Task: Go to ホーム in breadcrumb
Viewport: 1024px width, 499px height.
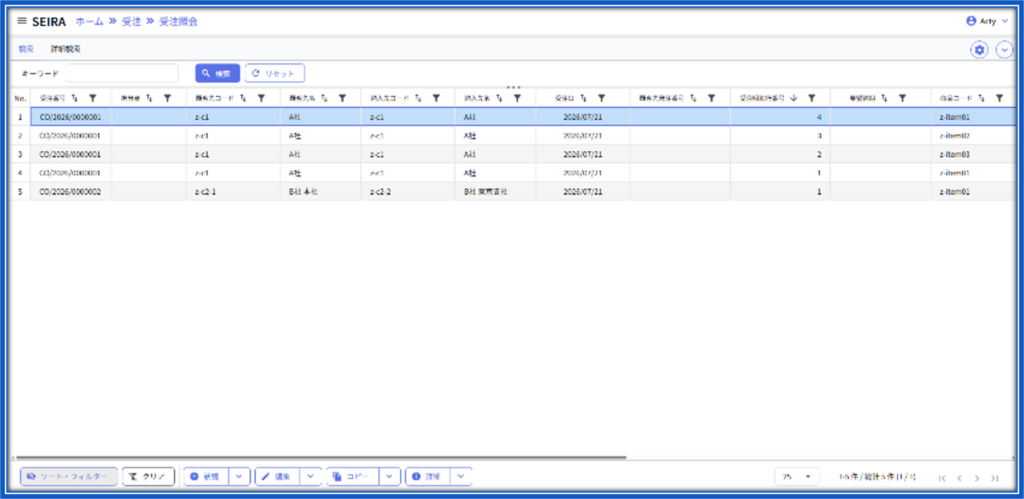Action: 89,22
